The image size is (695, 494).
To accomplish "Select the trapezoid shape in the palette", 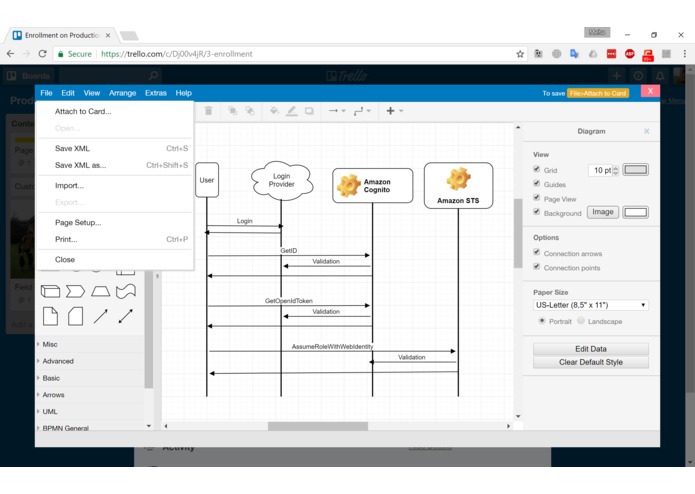I will click(101, 291).
